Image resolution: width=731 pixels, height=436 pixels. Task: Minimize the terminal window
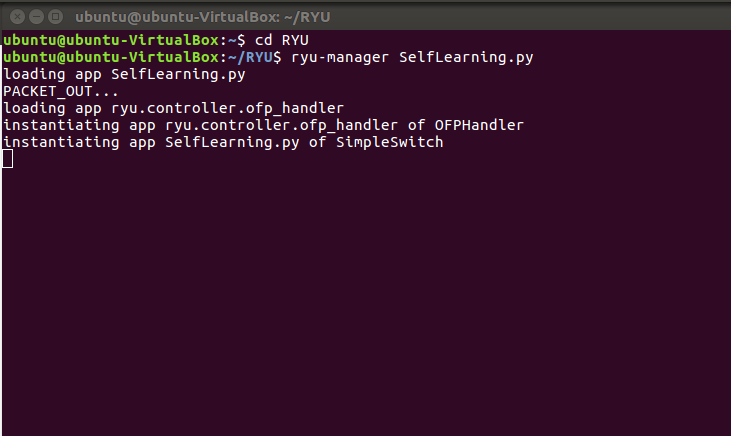point(32,17)
